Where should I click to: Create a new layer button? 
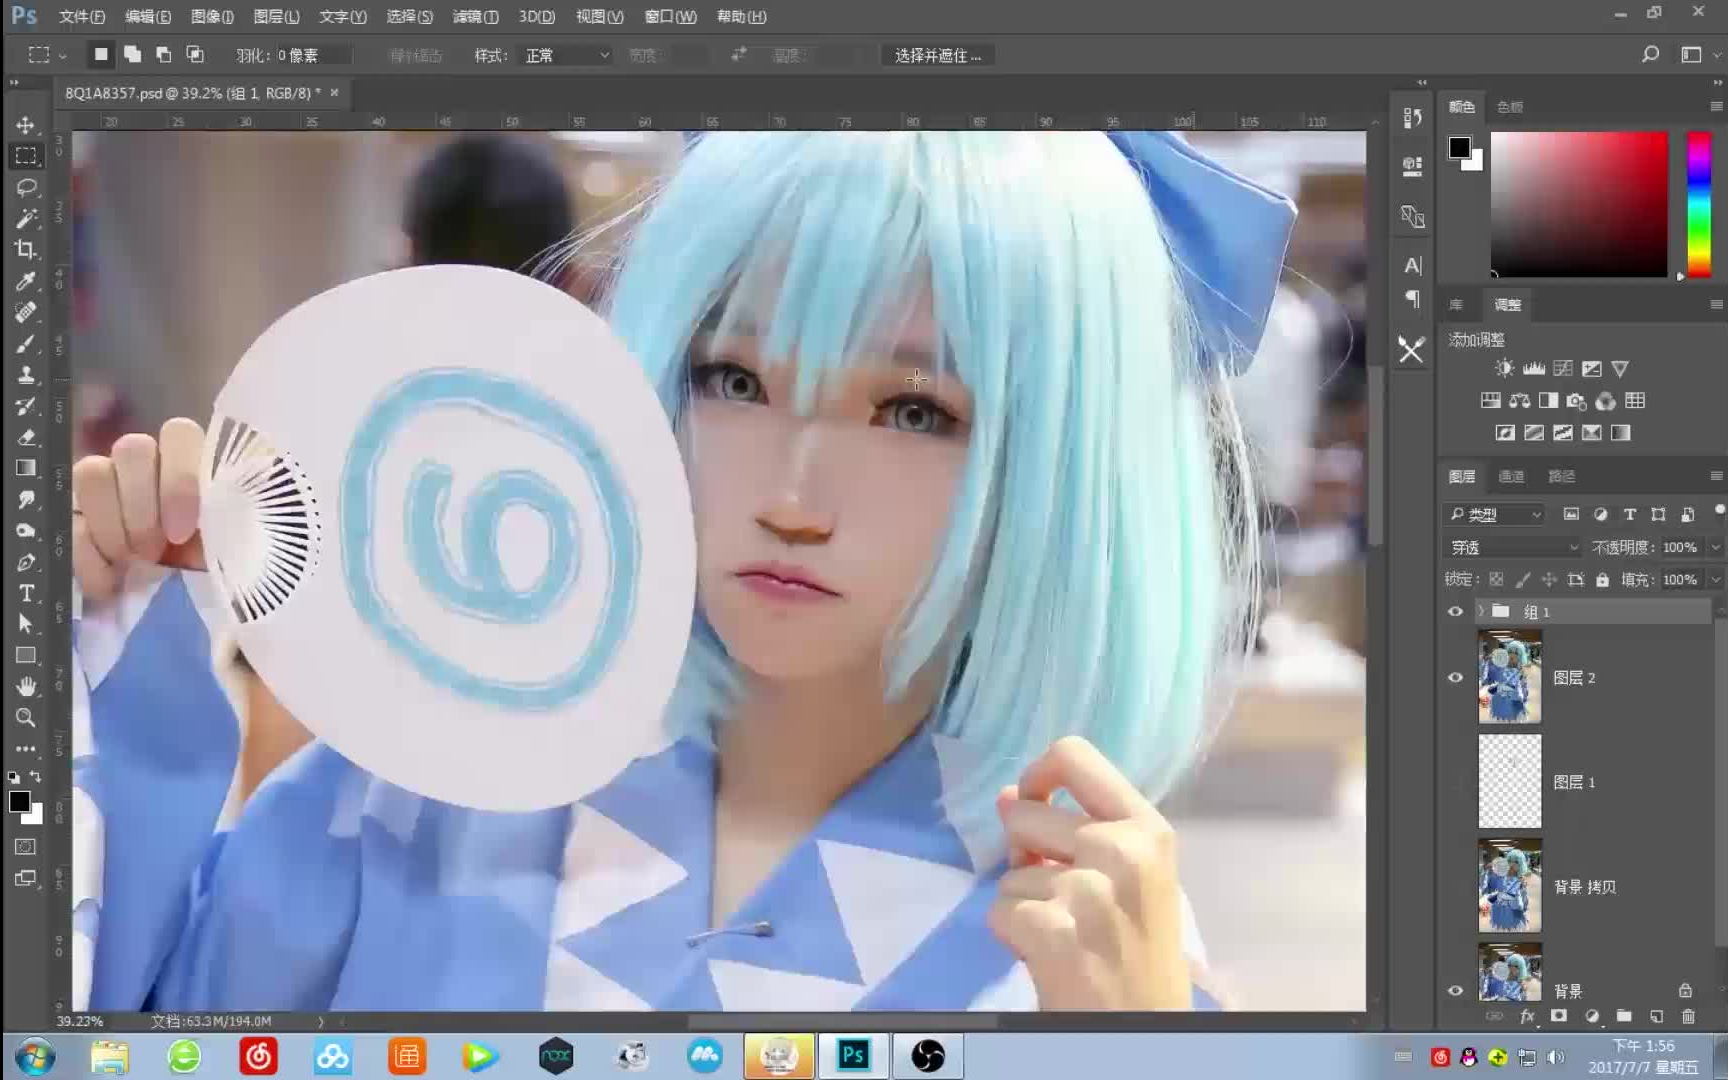tap(1657, 1016)
